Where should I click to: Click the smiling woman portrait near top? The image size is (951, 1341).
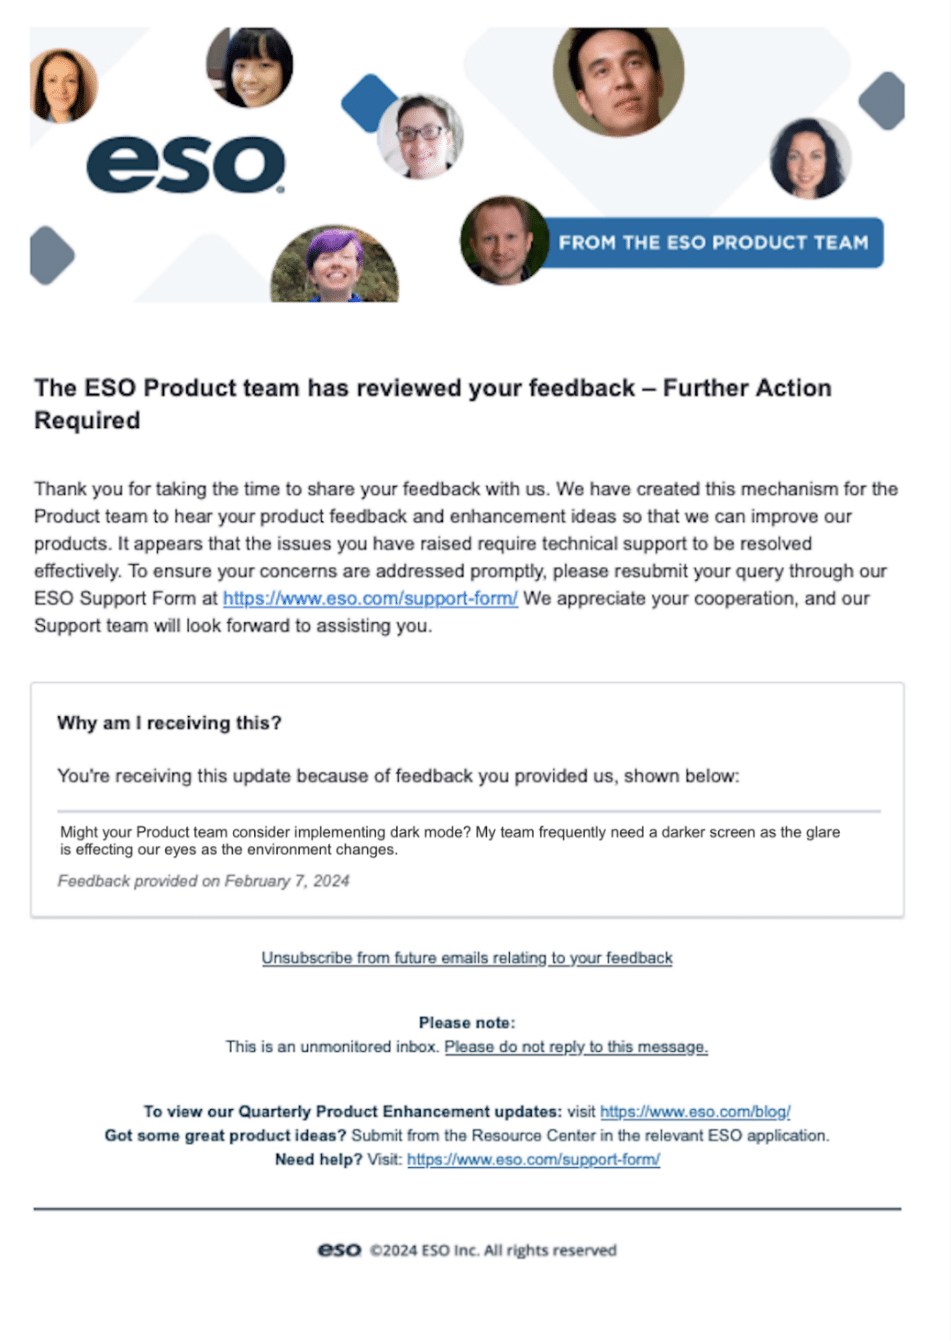(x=250, y=67)
